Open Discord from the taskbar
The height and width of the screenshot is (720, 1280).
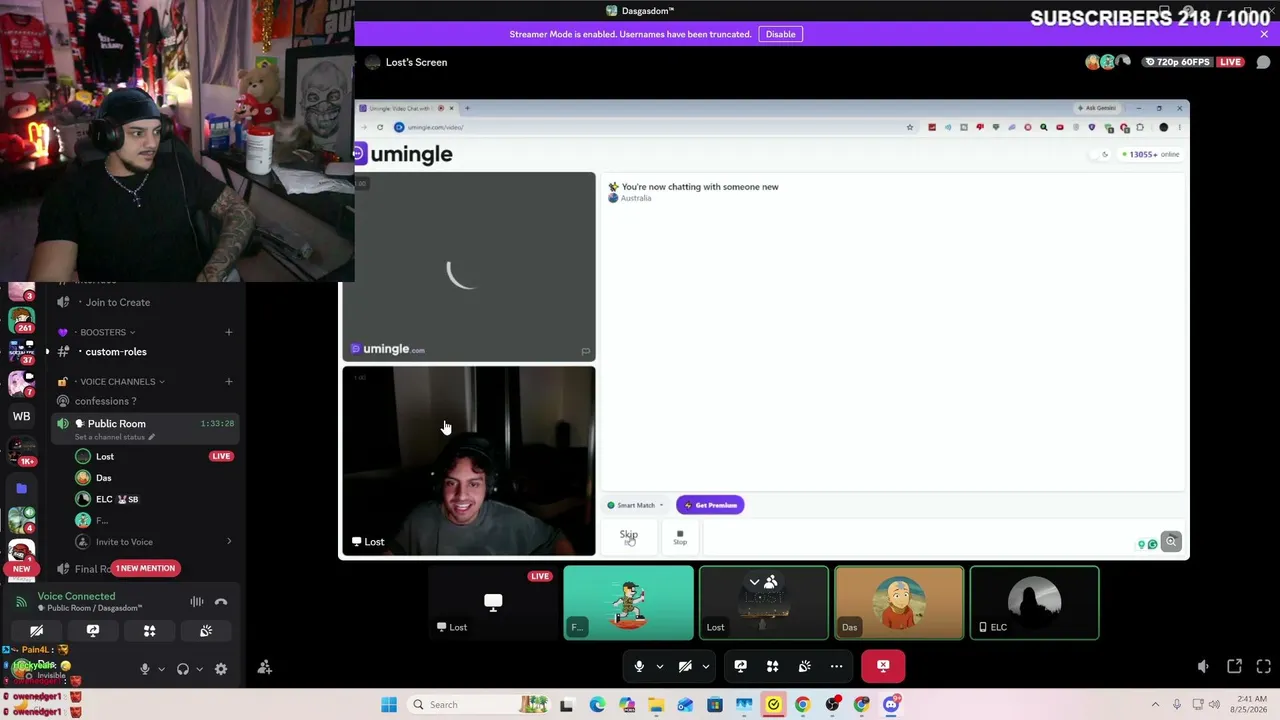(x=891, y=704)
